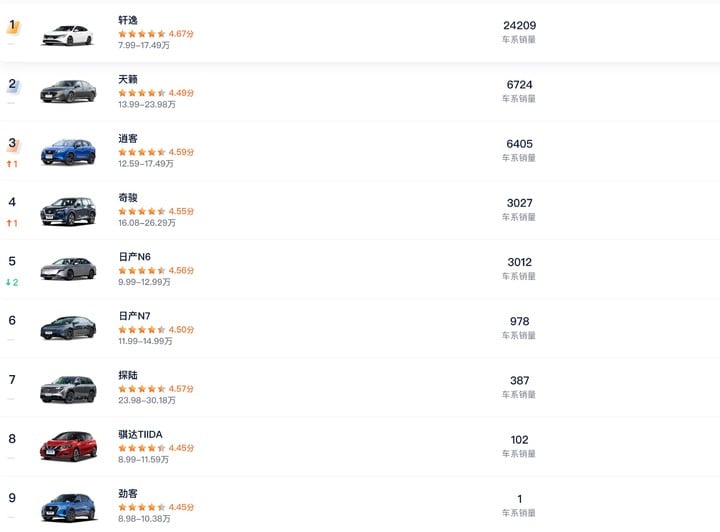The image size is (720, 532).
Task: Click the 日产N7 sedan image
Action: click(68, 328)
